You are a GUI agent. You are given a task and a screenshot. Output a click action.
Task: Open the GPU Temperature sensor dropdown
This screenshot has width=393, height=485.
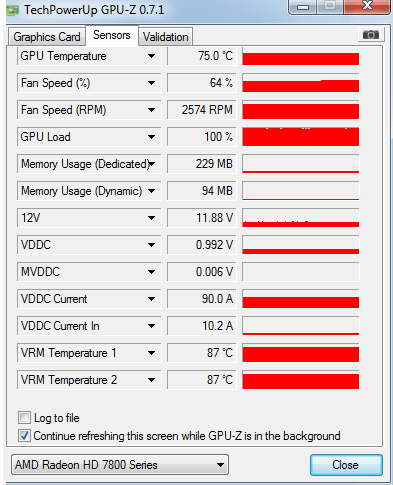(151, 56)
